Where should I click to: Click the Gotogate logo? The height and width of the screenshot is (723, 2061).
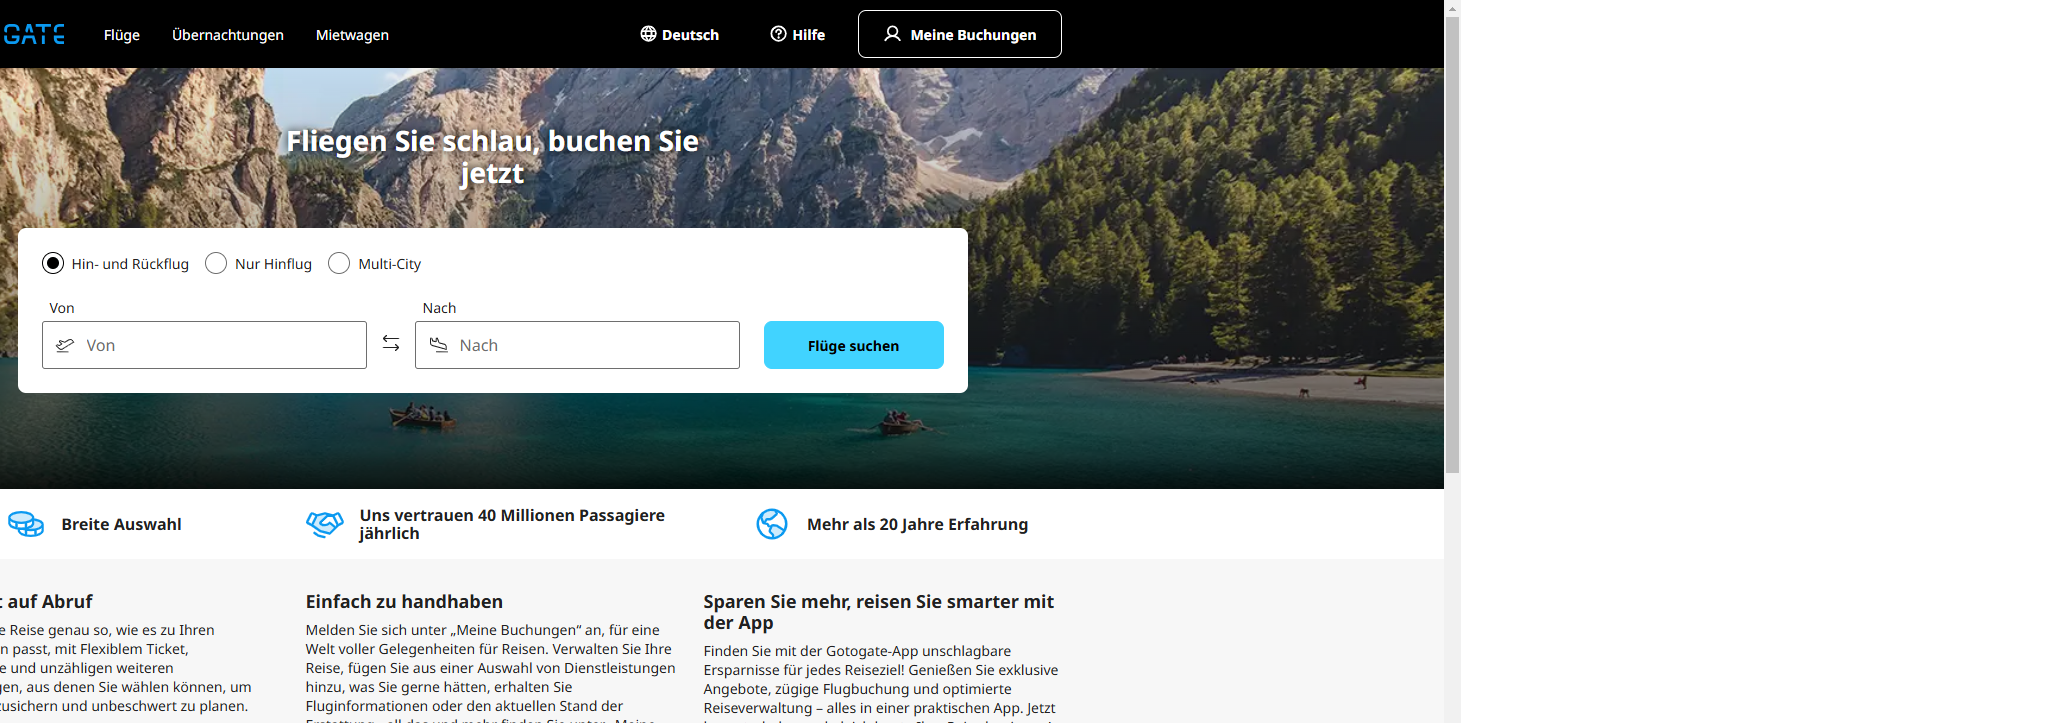click(x=34, y=35)
